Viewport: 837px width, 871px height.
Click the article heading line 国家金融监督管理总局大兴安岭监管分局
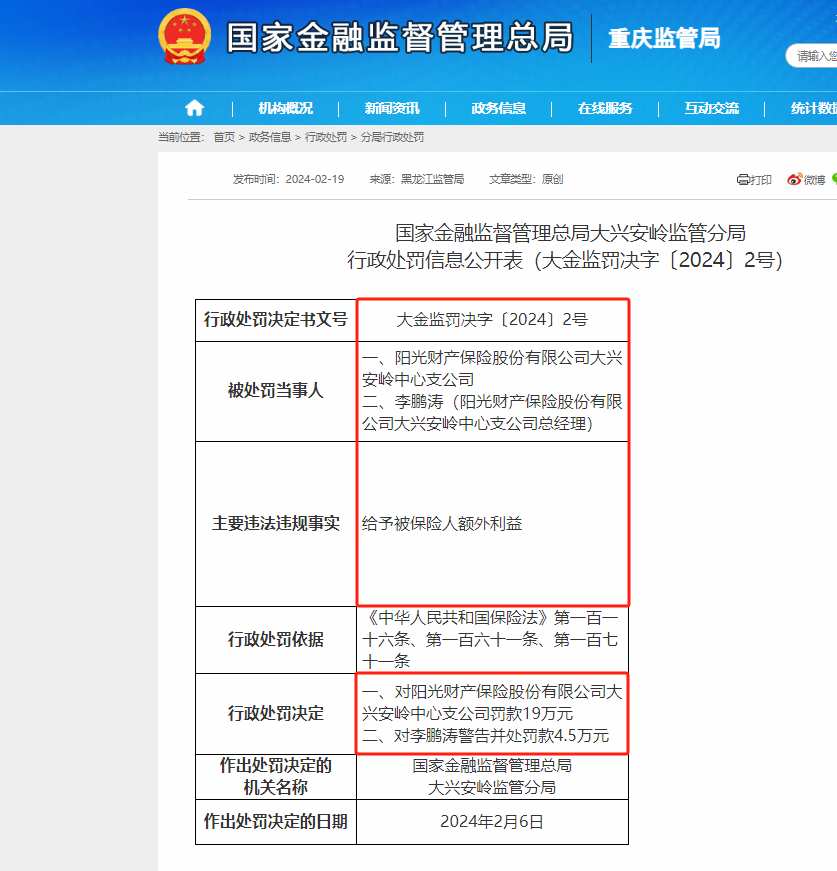click(570, 233)
